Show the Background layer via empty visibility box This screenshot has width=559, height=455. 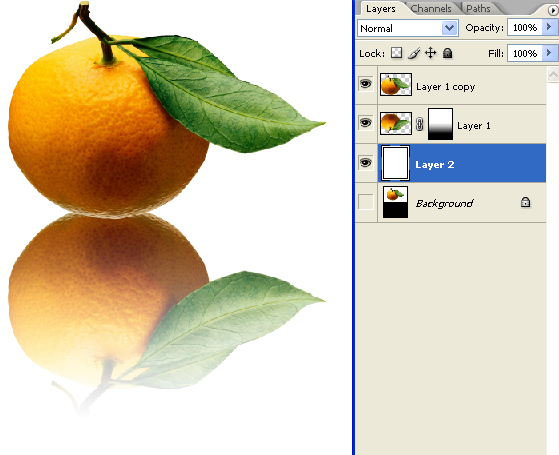366,202
